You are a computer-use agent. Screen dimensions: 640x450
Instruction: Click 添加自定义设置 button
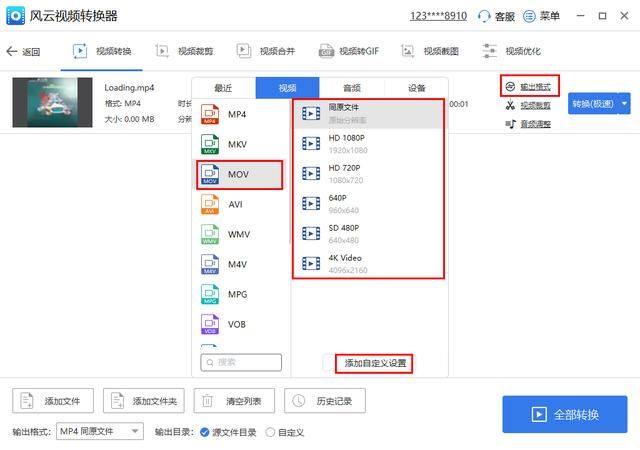pyautogui.click(x=374, y=363)
